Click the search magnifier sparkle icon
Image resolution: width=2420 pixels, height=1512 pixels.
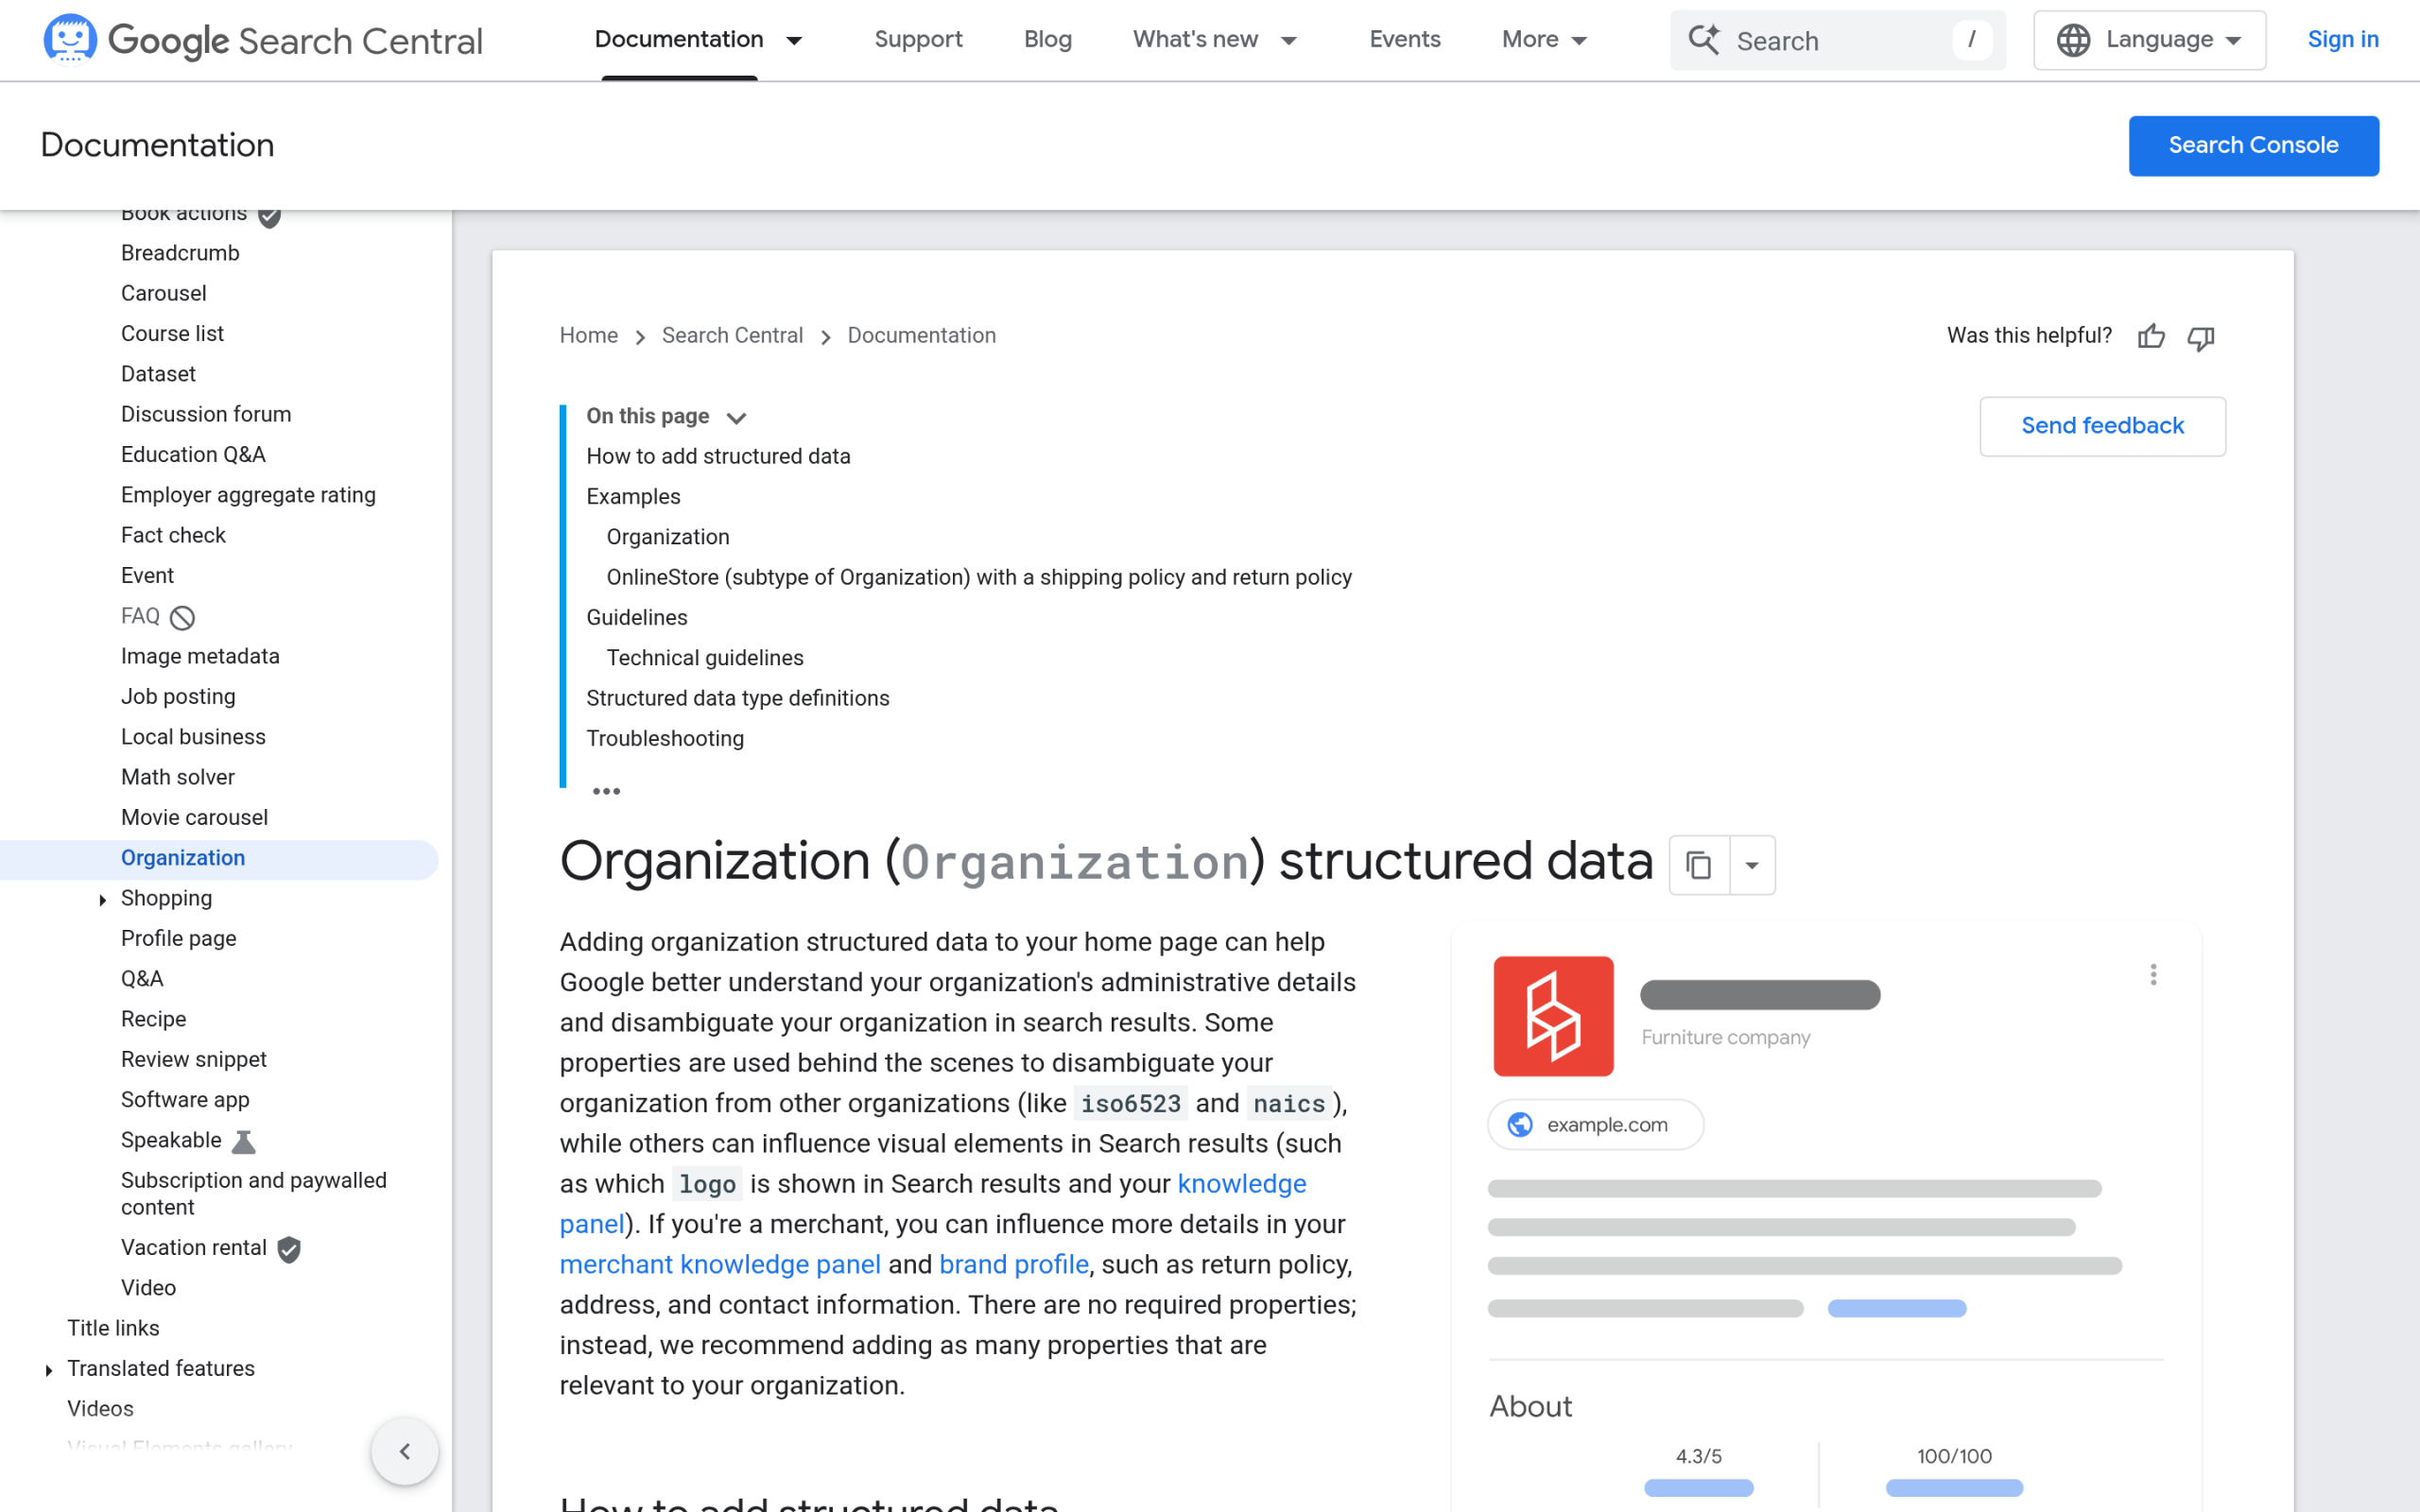tap(1704, 40)
